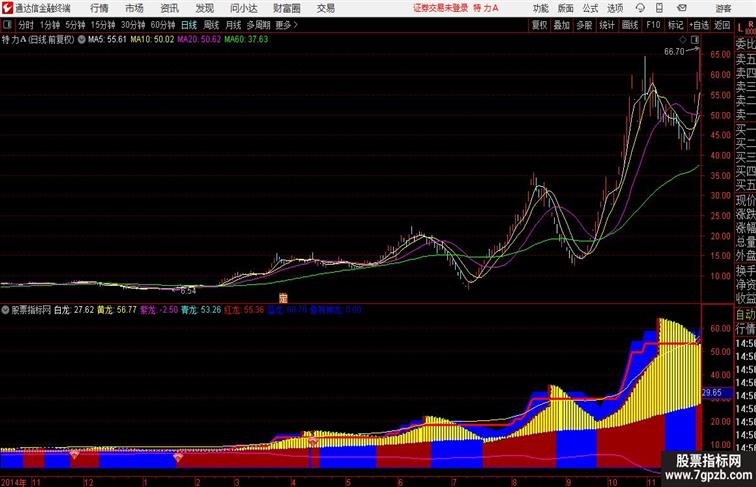This screenshot has height=487, width=756.
Task: Click the MA10: 50.02 value
Action: 152,40
